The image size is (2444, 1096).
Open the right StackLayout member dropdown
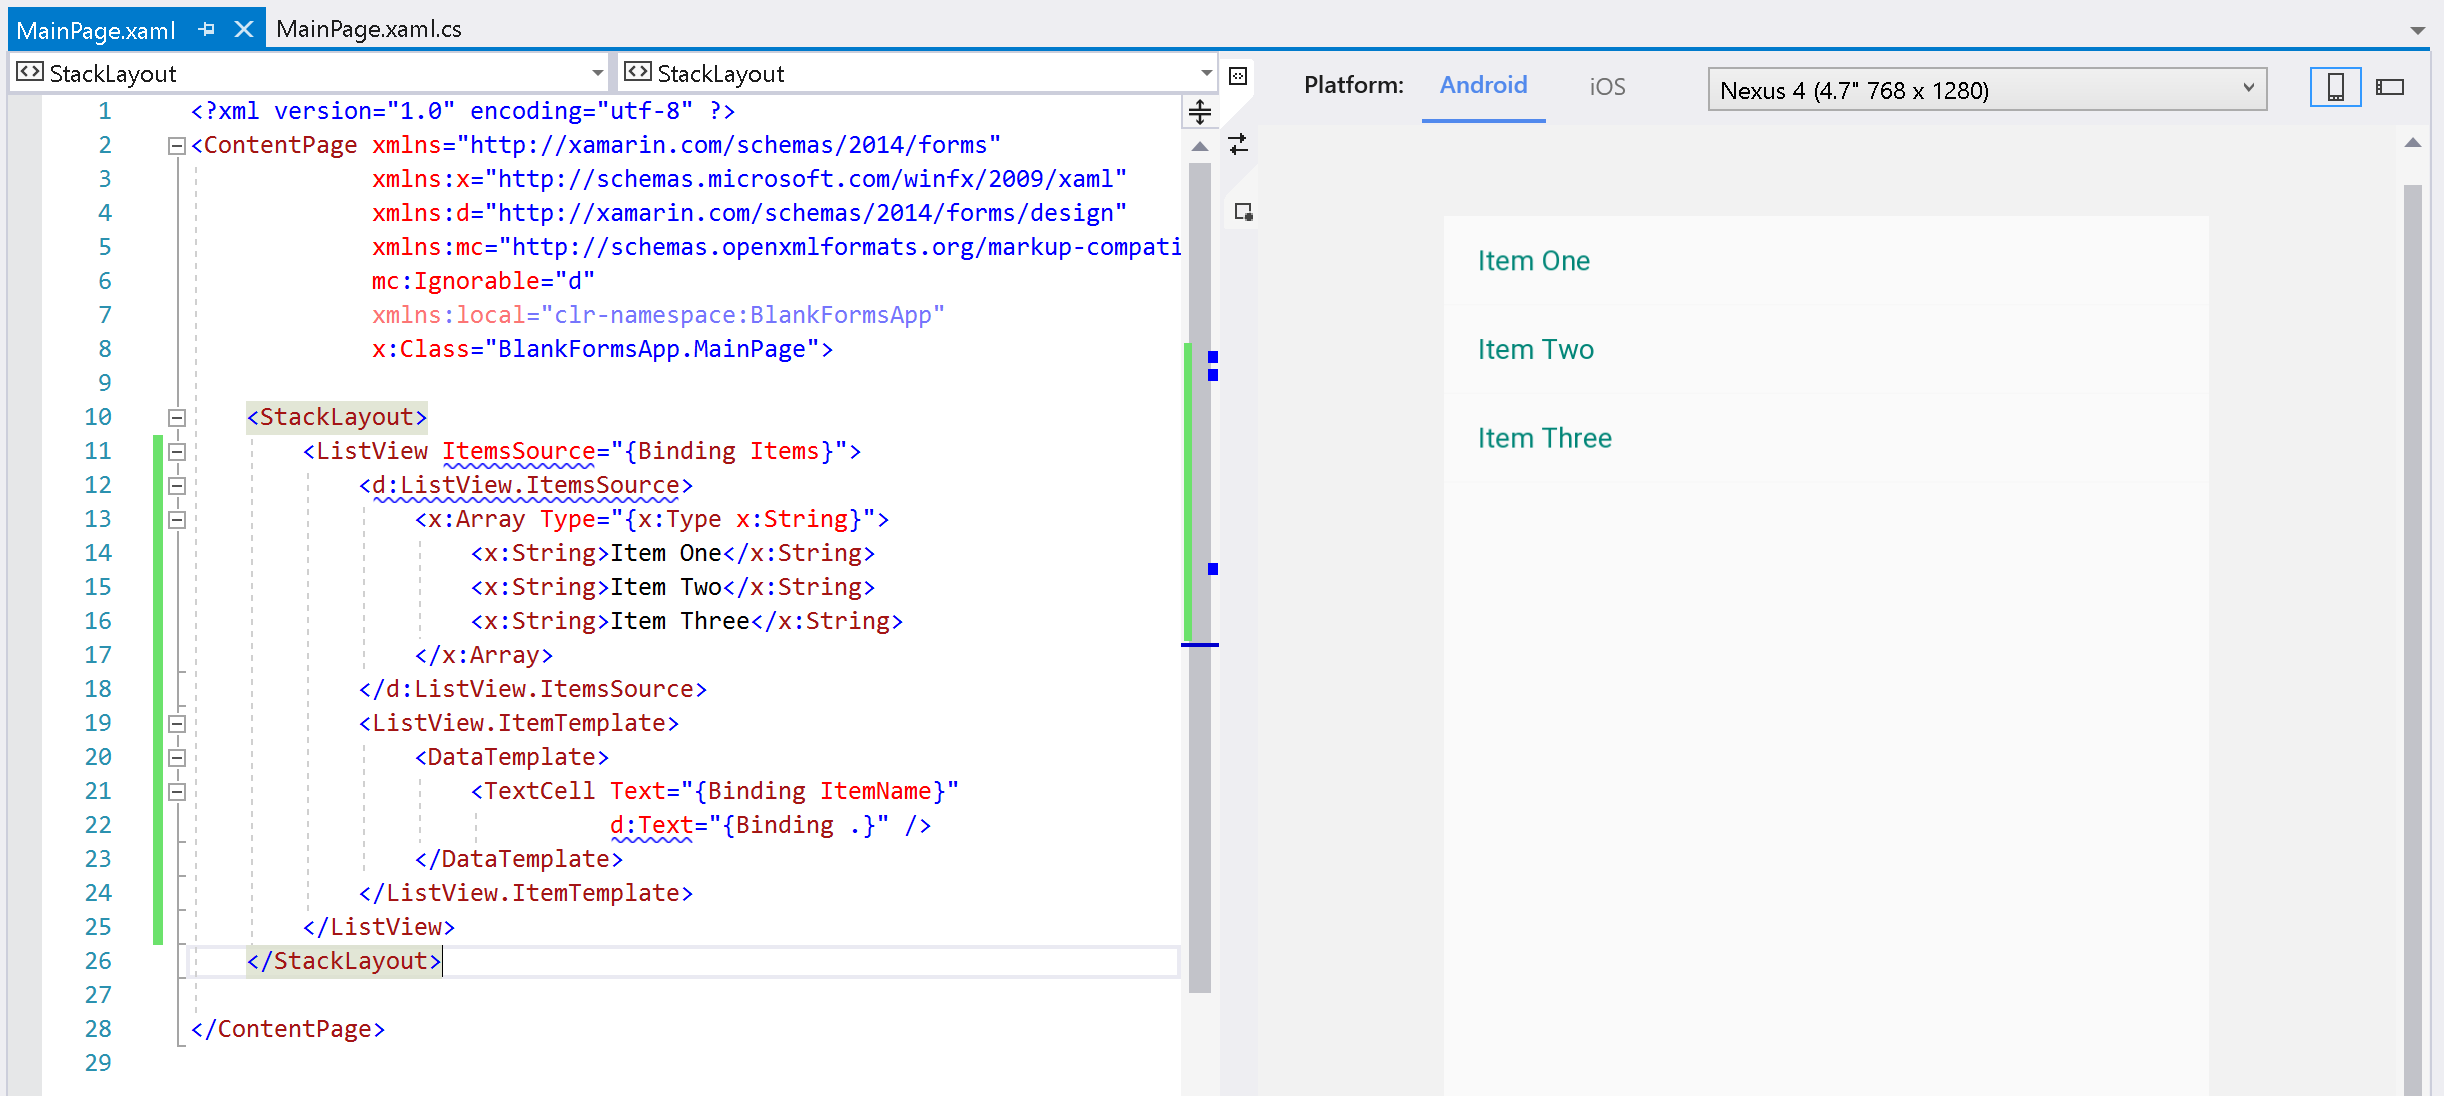tap(1205, 73)
